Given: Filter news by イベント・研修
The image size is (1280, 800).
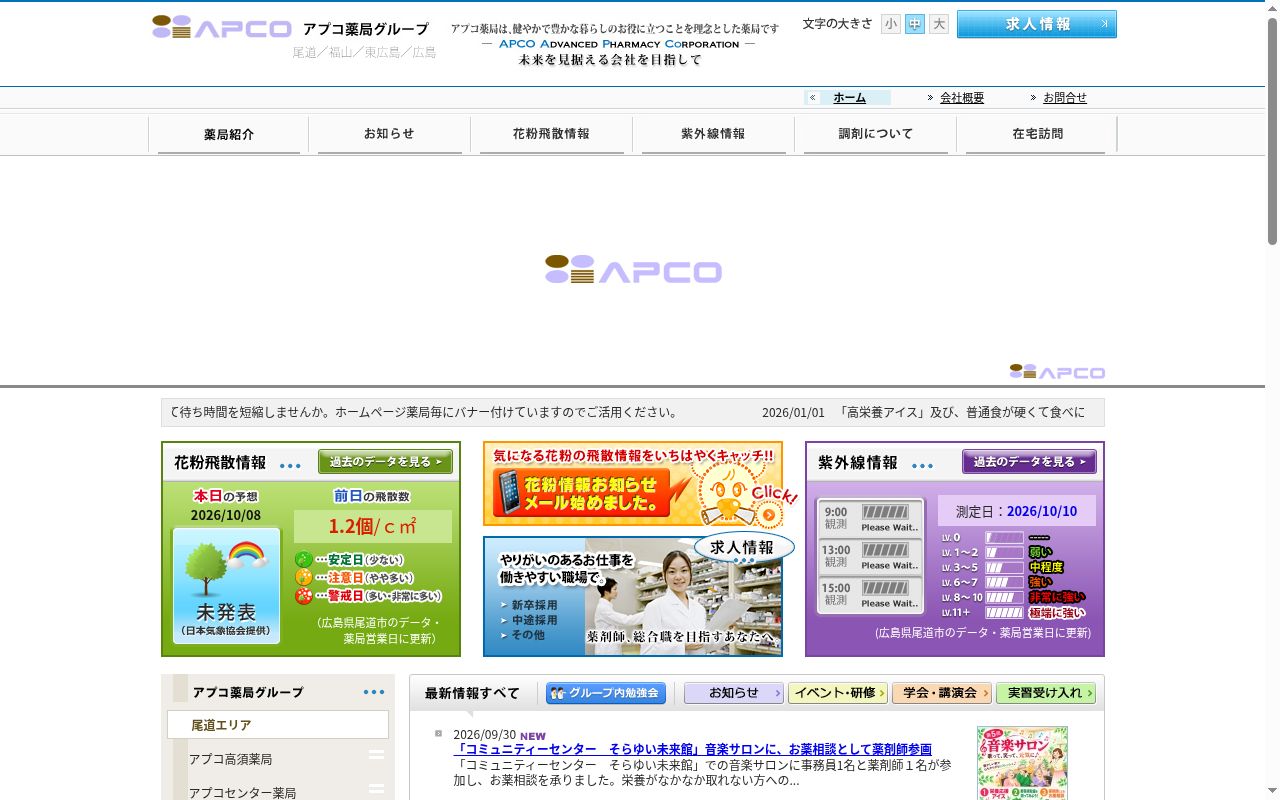Looking at the screenshot, I should 838,693.
